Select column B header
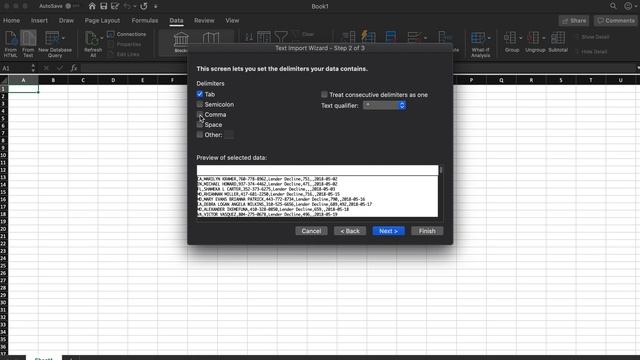The width and height of the screenshot is (640, 360). (53, 80)
